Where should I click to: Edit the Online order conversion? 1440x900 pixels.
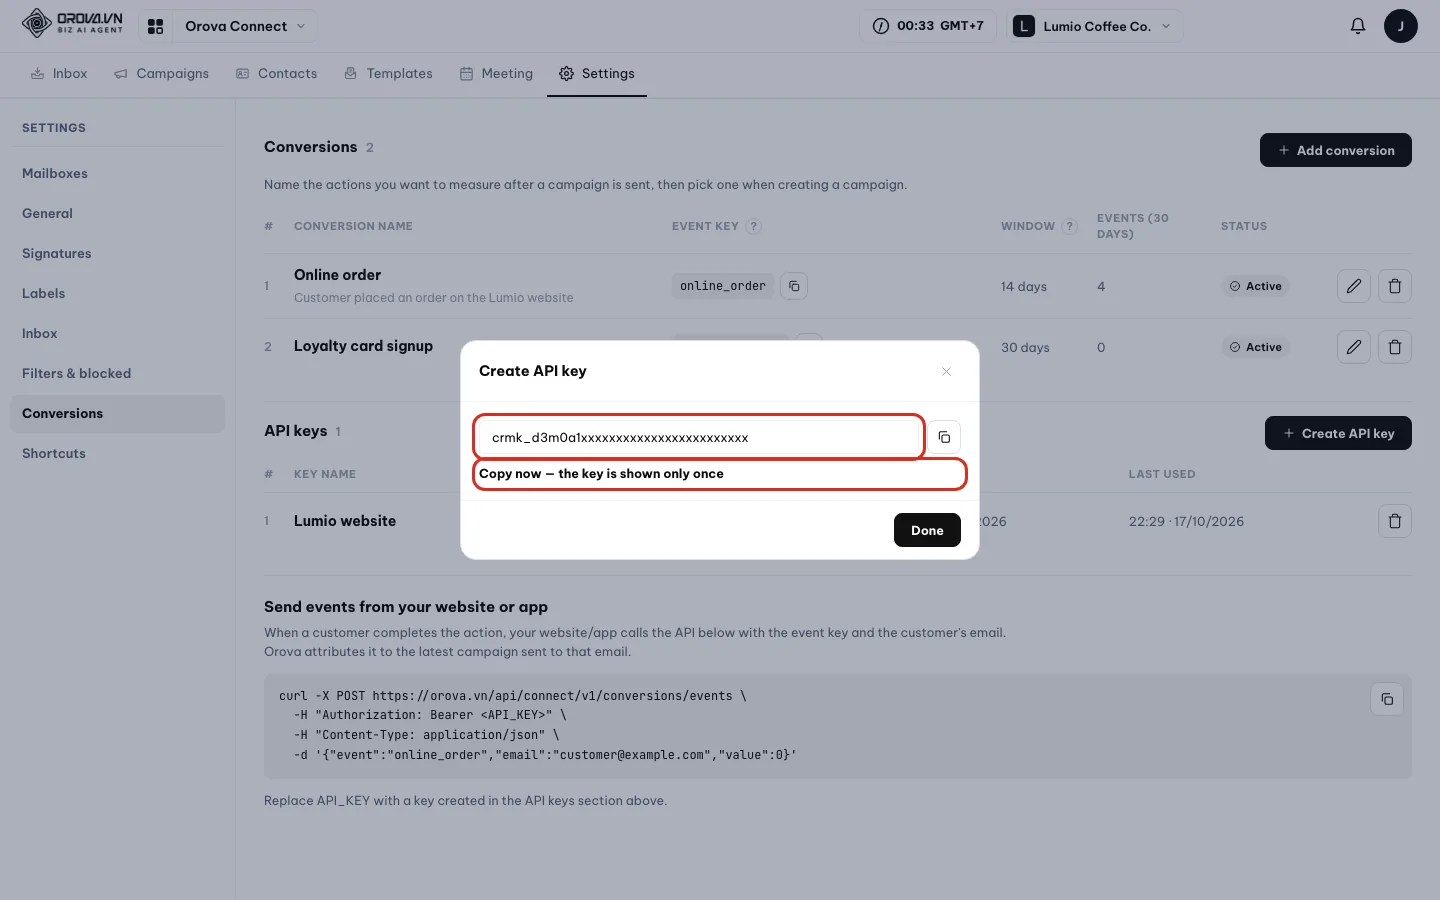1354,286
